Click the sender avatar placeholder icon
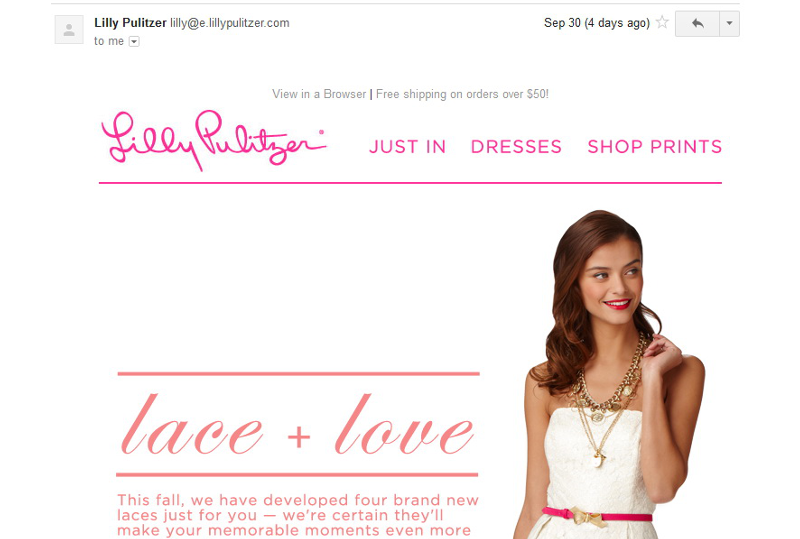This screenshot has height=539, width=800. point(69,30)
